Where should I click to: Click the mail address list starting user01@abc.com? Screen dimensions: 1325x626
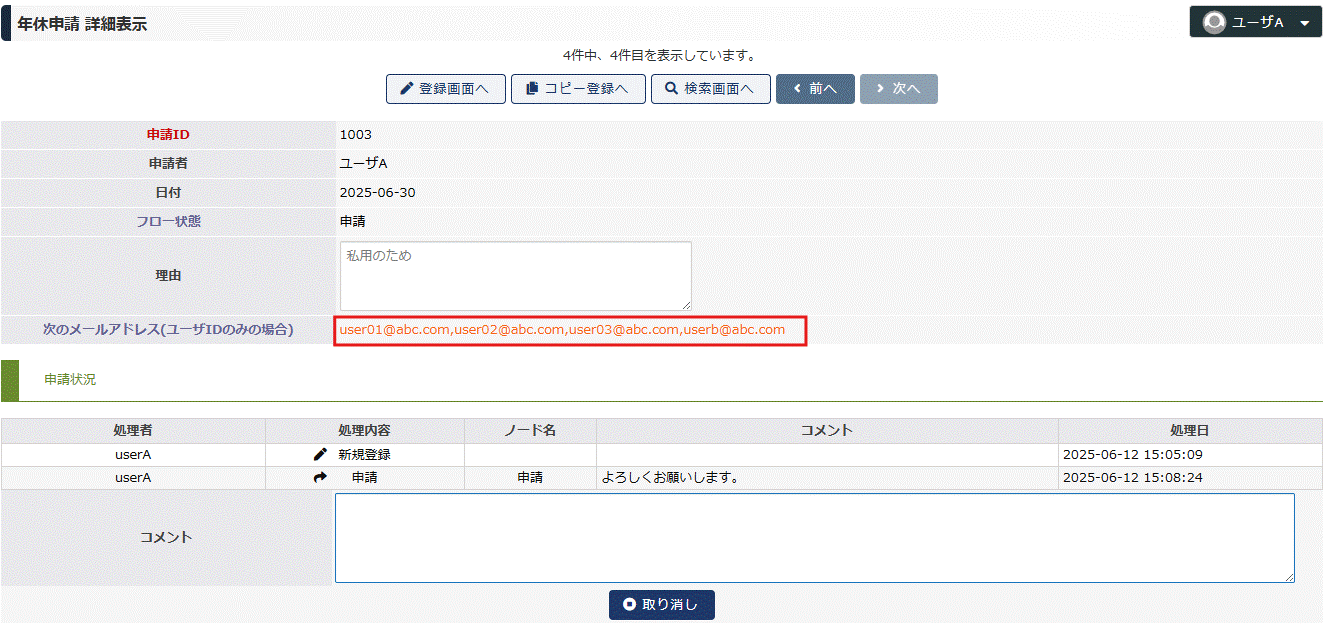pos(562,329)
